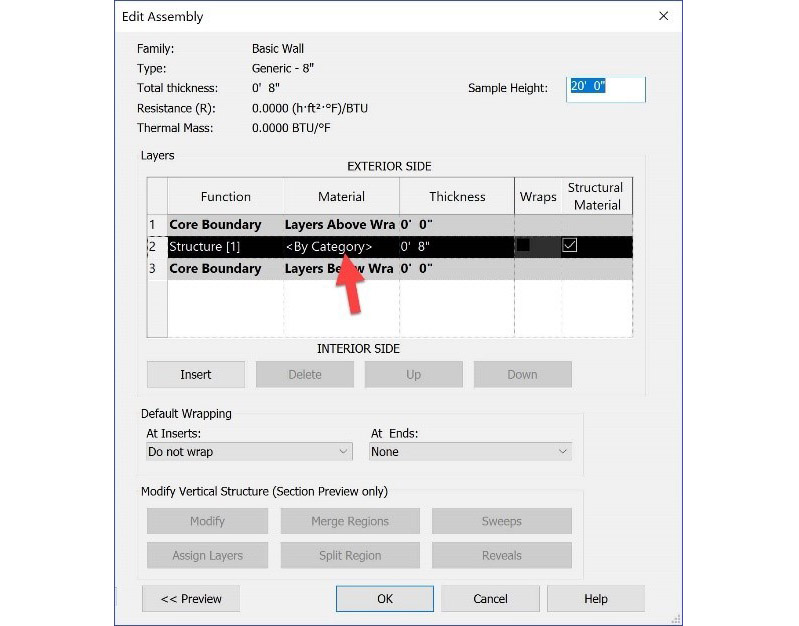This screenshot has height=626, width=799.
Task: Open Help for Edit Assembly
Action: tap(595, 599)
